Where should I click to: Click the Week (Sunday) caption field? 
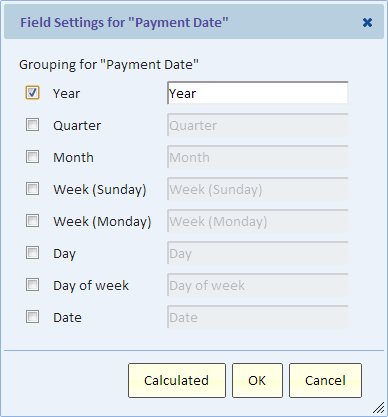pyautogui.click(x=258, y=189)
